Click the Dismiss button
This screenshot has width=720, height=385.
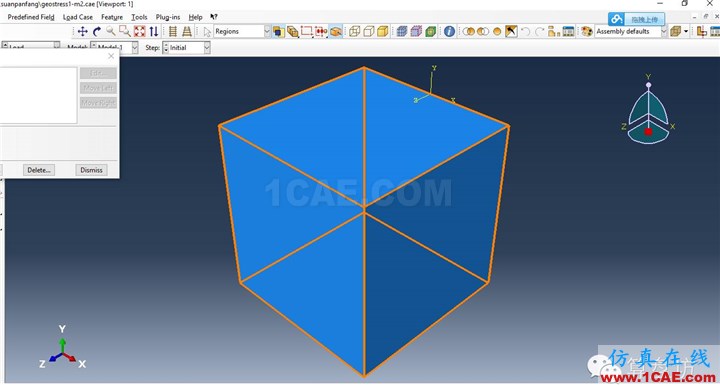pos(91,170)
